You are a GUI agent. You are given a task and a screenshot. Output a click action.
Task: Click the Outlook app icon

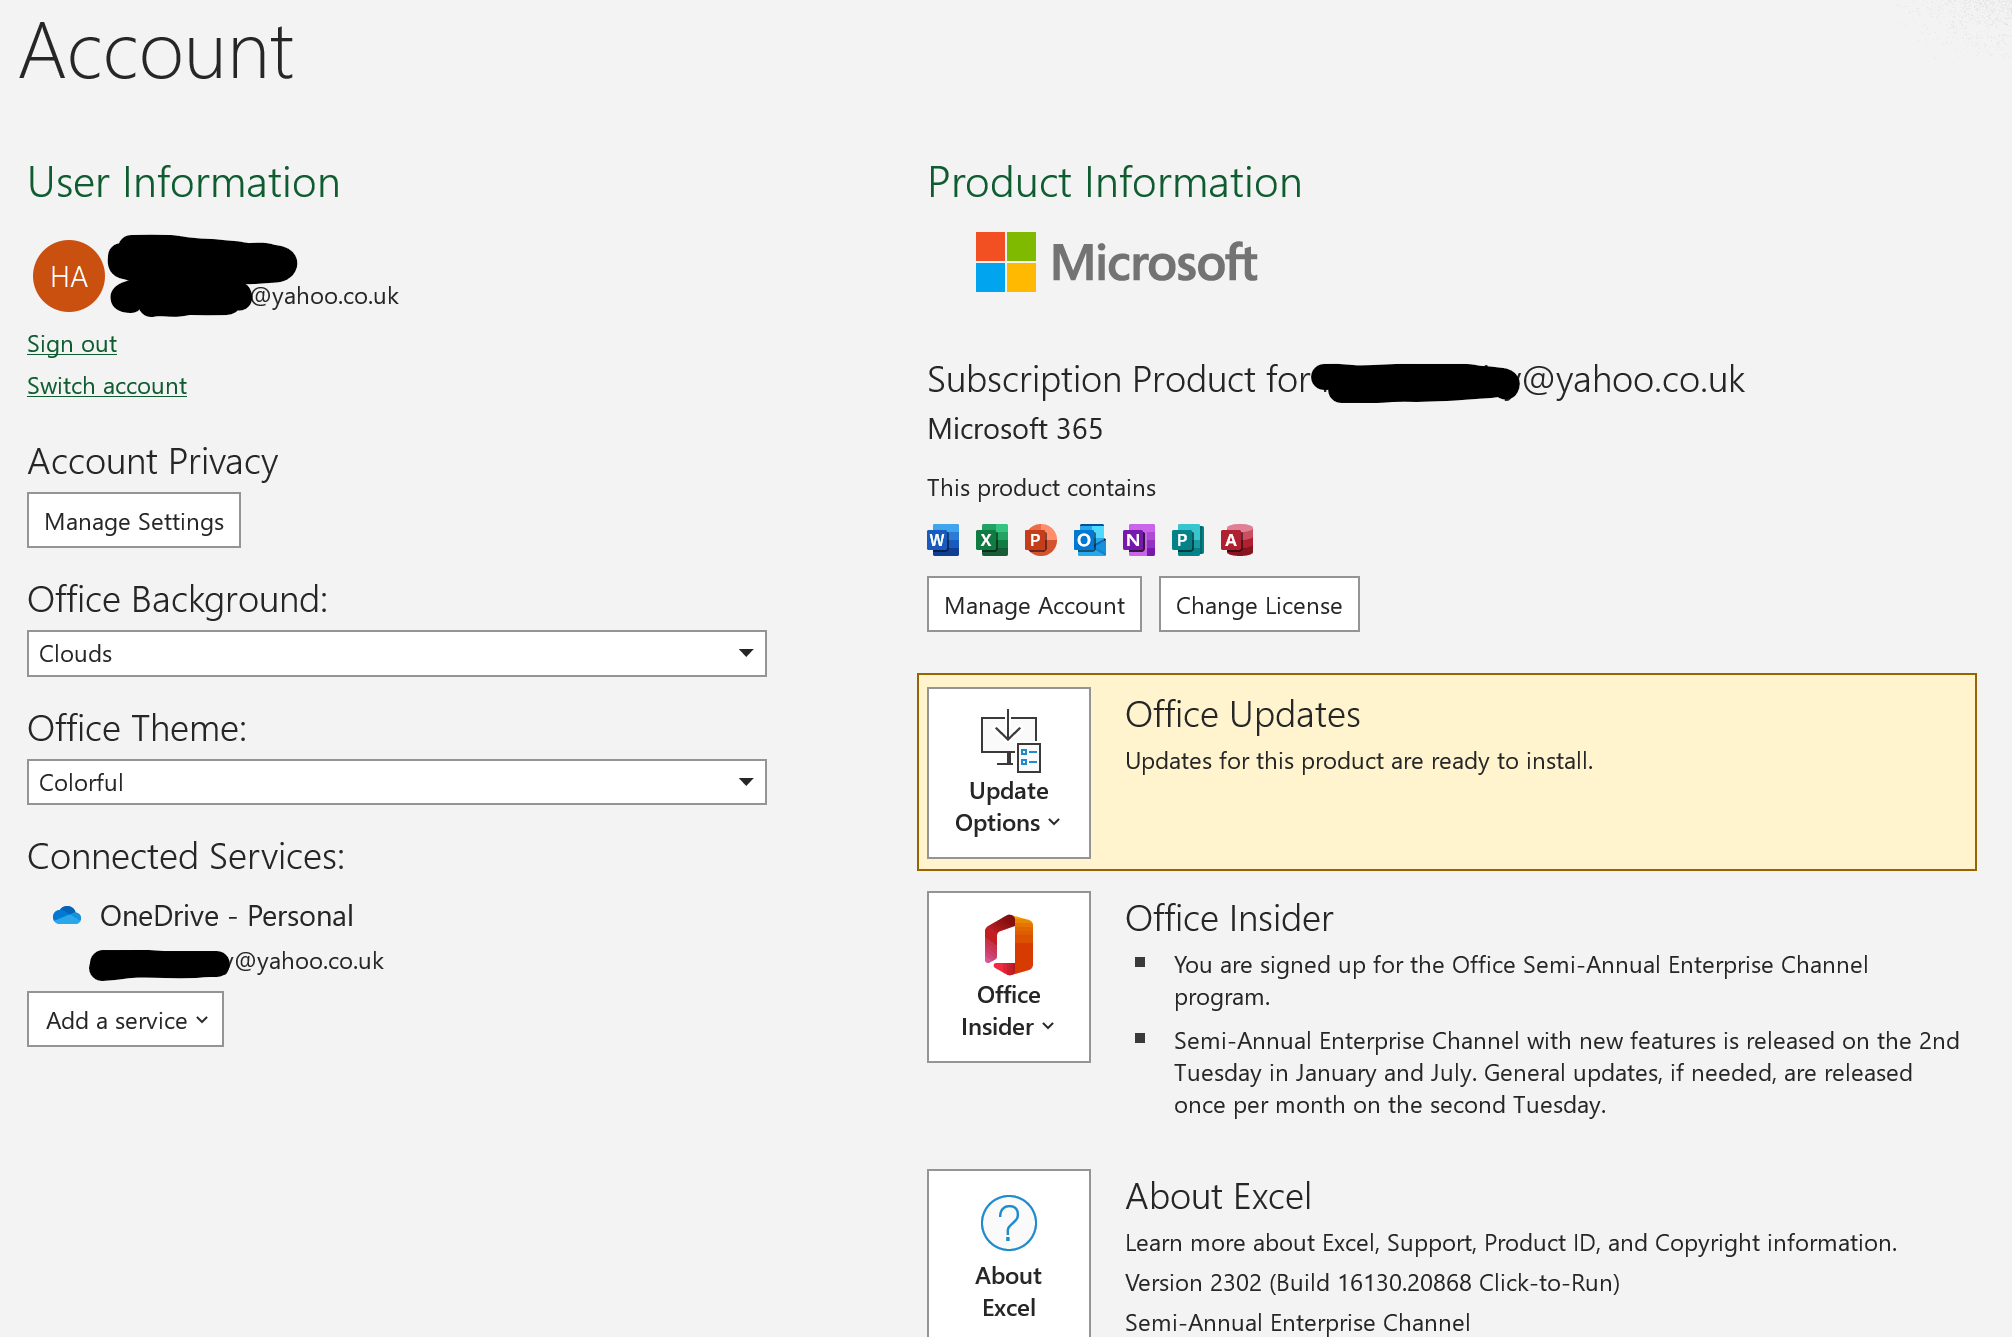pos(1089,540)
